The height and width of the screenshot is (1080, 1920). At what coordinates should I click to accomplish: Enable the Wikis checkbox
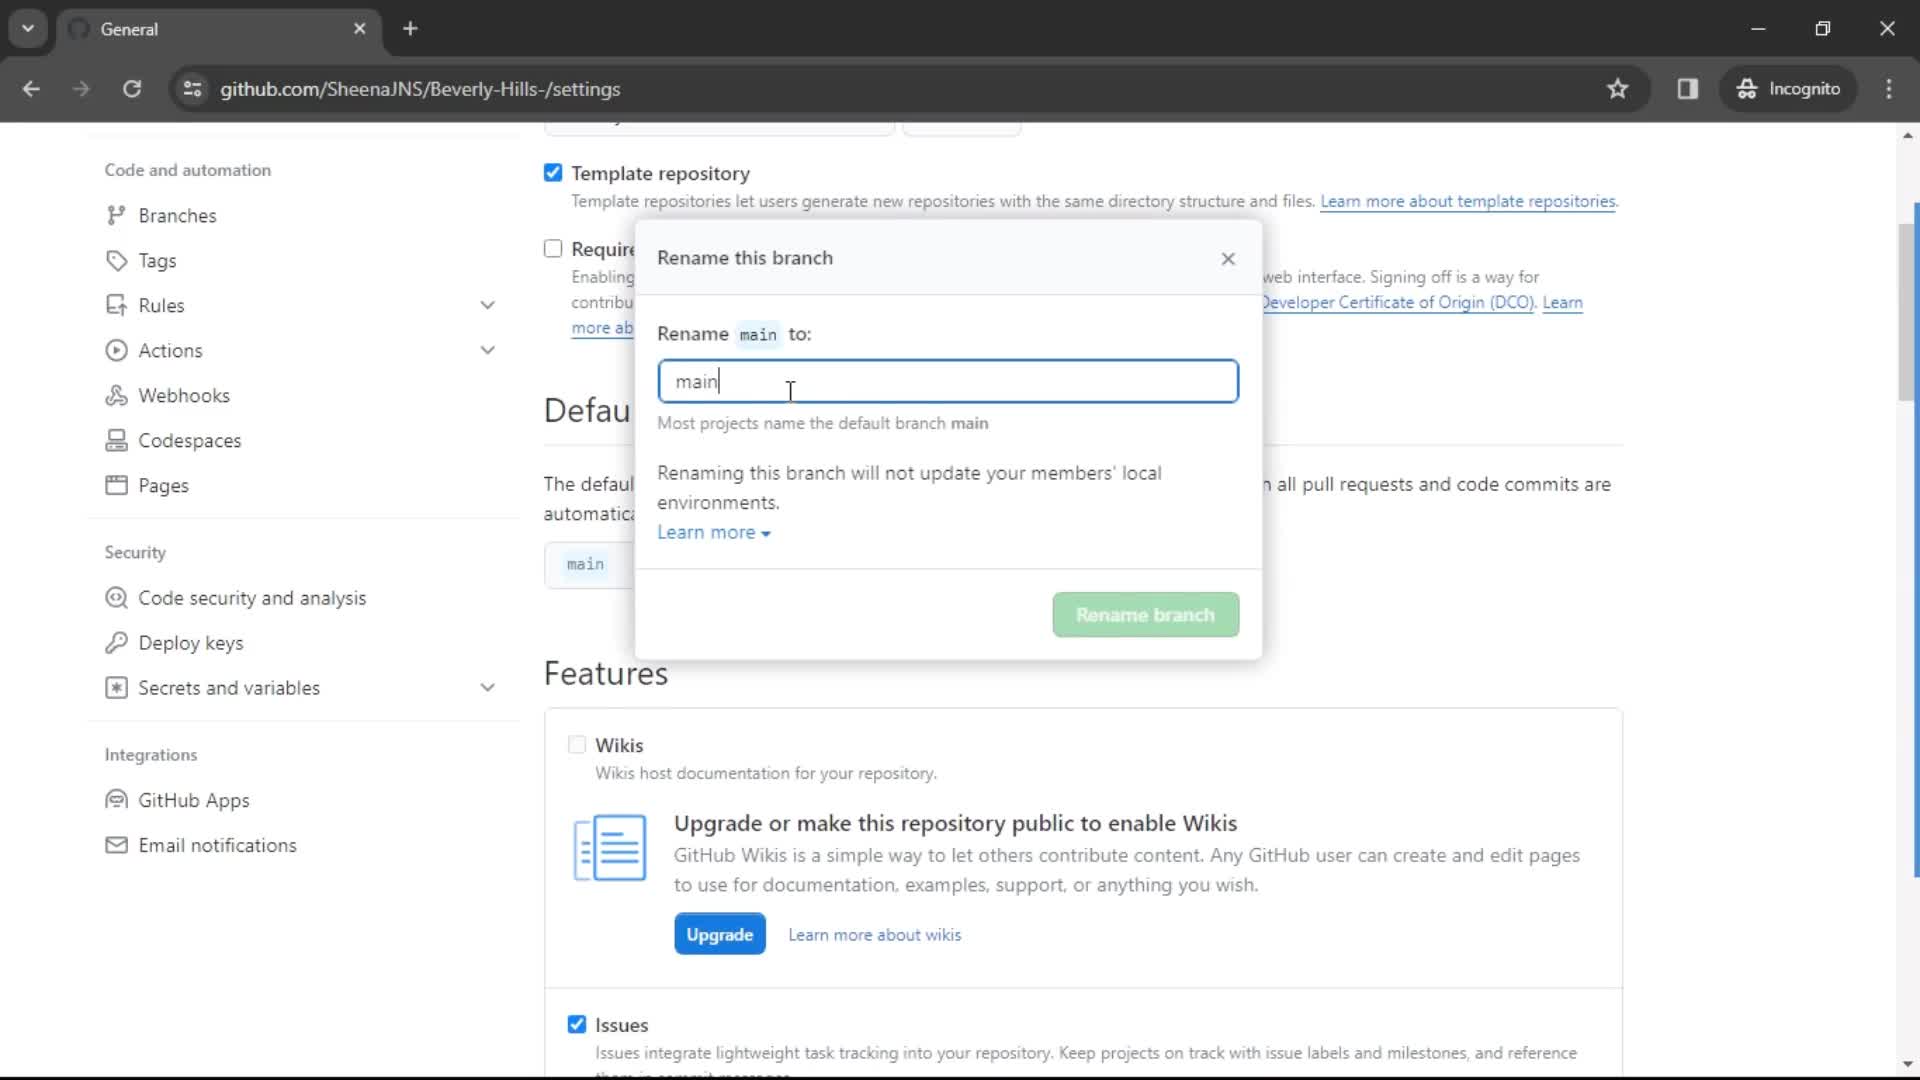click(x=576, y=745)
